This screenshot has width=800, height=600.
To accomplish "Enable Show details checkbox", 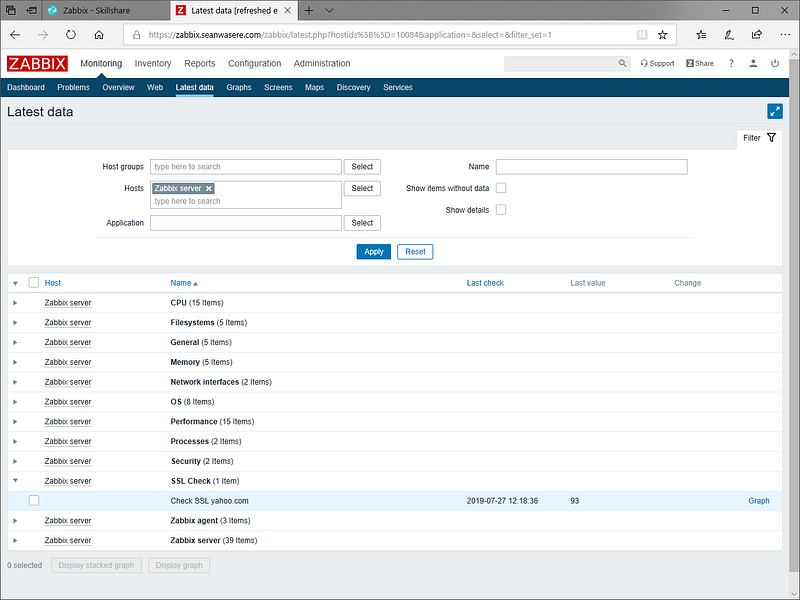I will point(501,210).
